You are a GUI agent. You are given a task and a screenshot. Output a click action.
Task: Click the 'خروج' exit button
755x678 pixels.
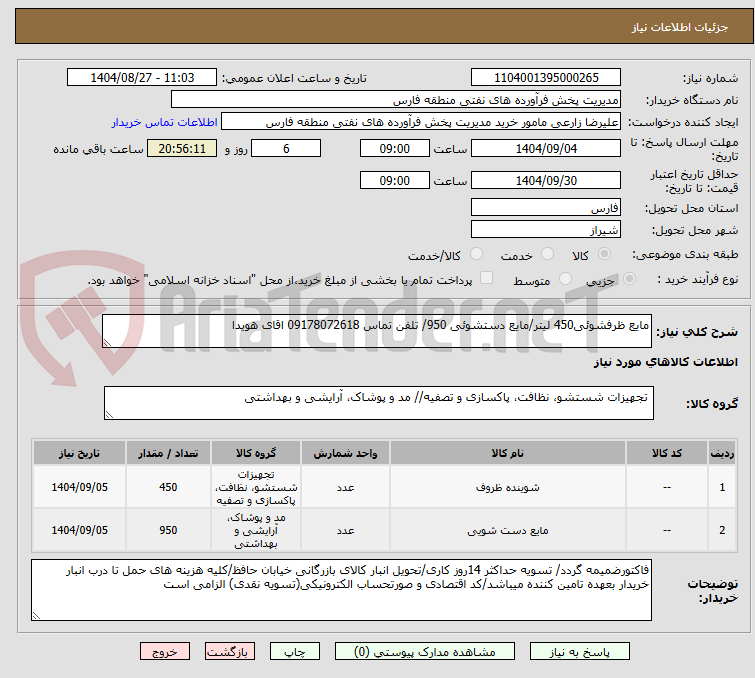tap(165, 652)
